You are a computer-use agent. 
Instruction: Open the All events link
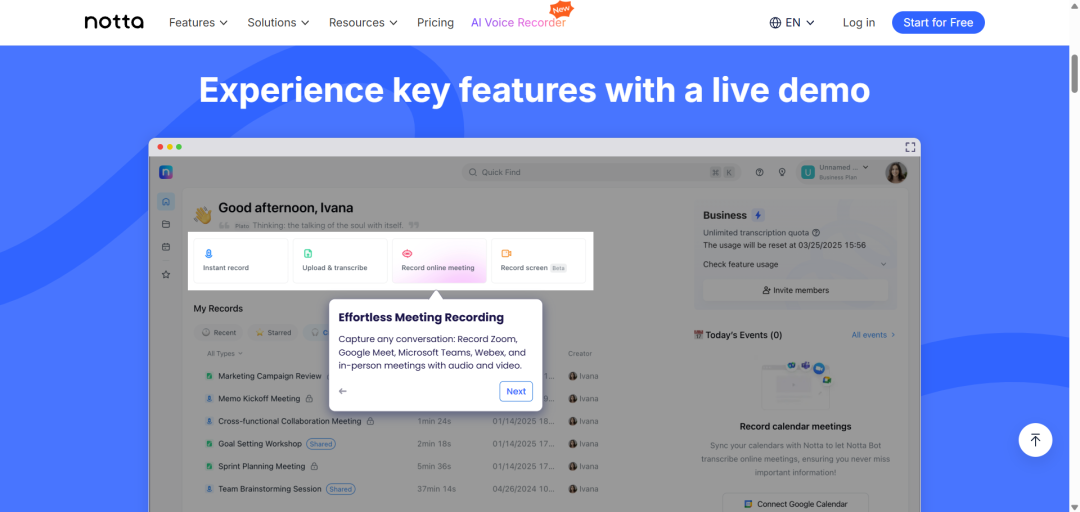(873, 335)
